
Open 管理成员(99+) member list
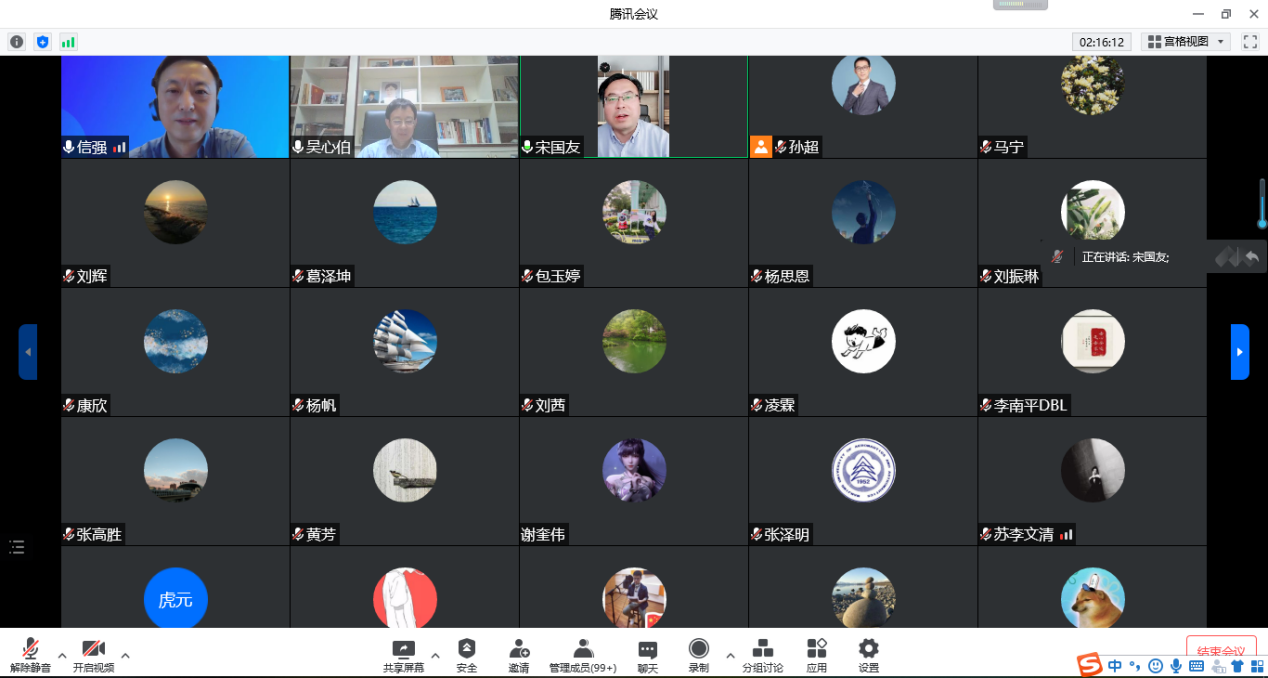pos(583,656)
